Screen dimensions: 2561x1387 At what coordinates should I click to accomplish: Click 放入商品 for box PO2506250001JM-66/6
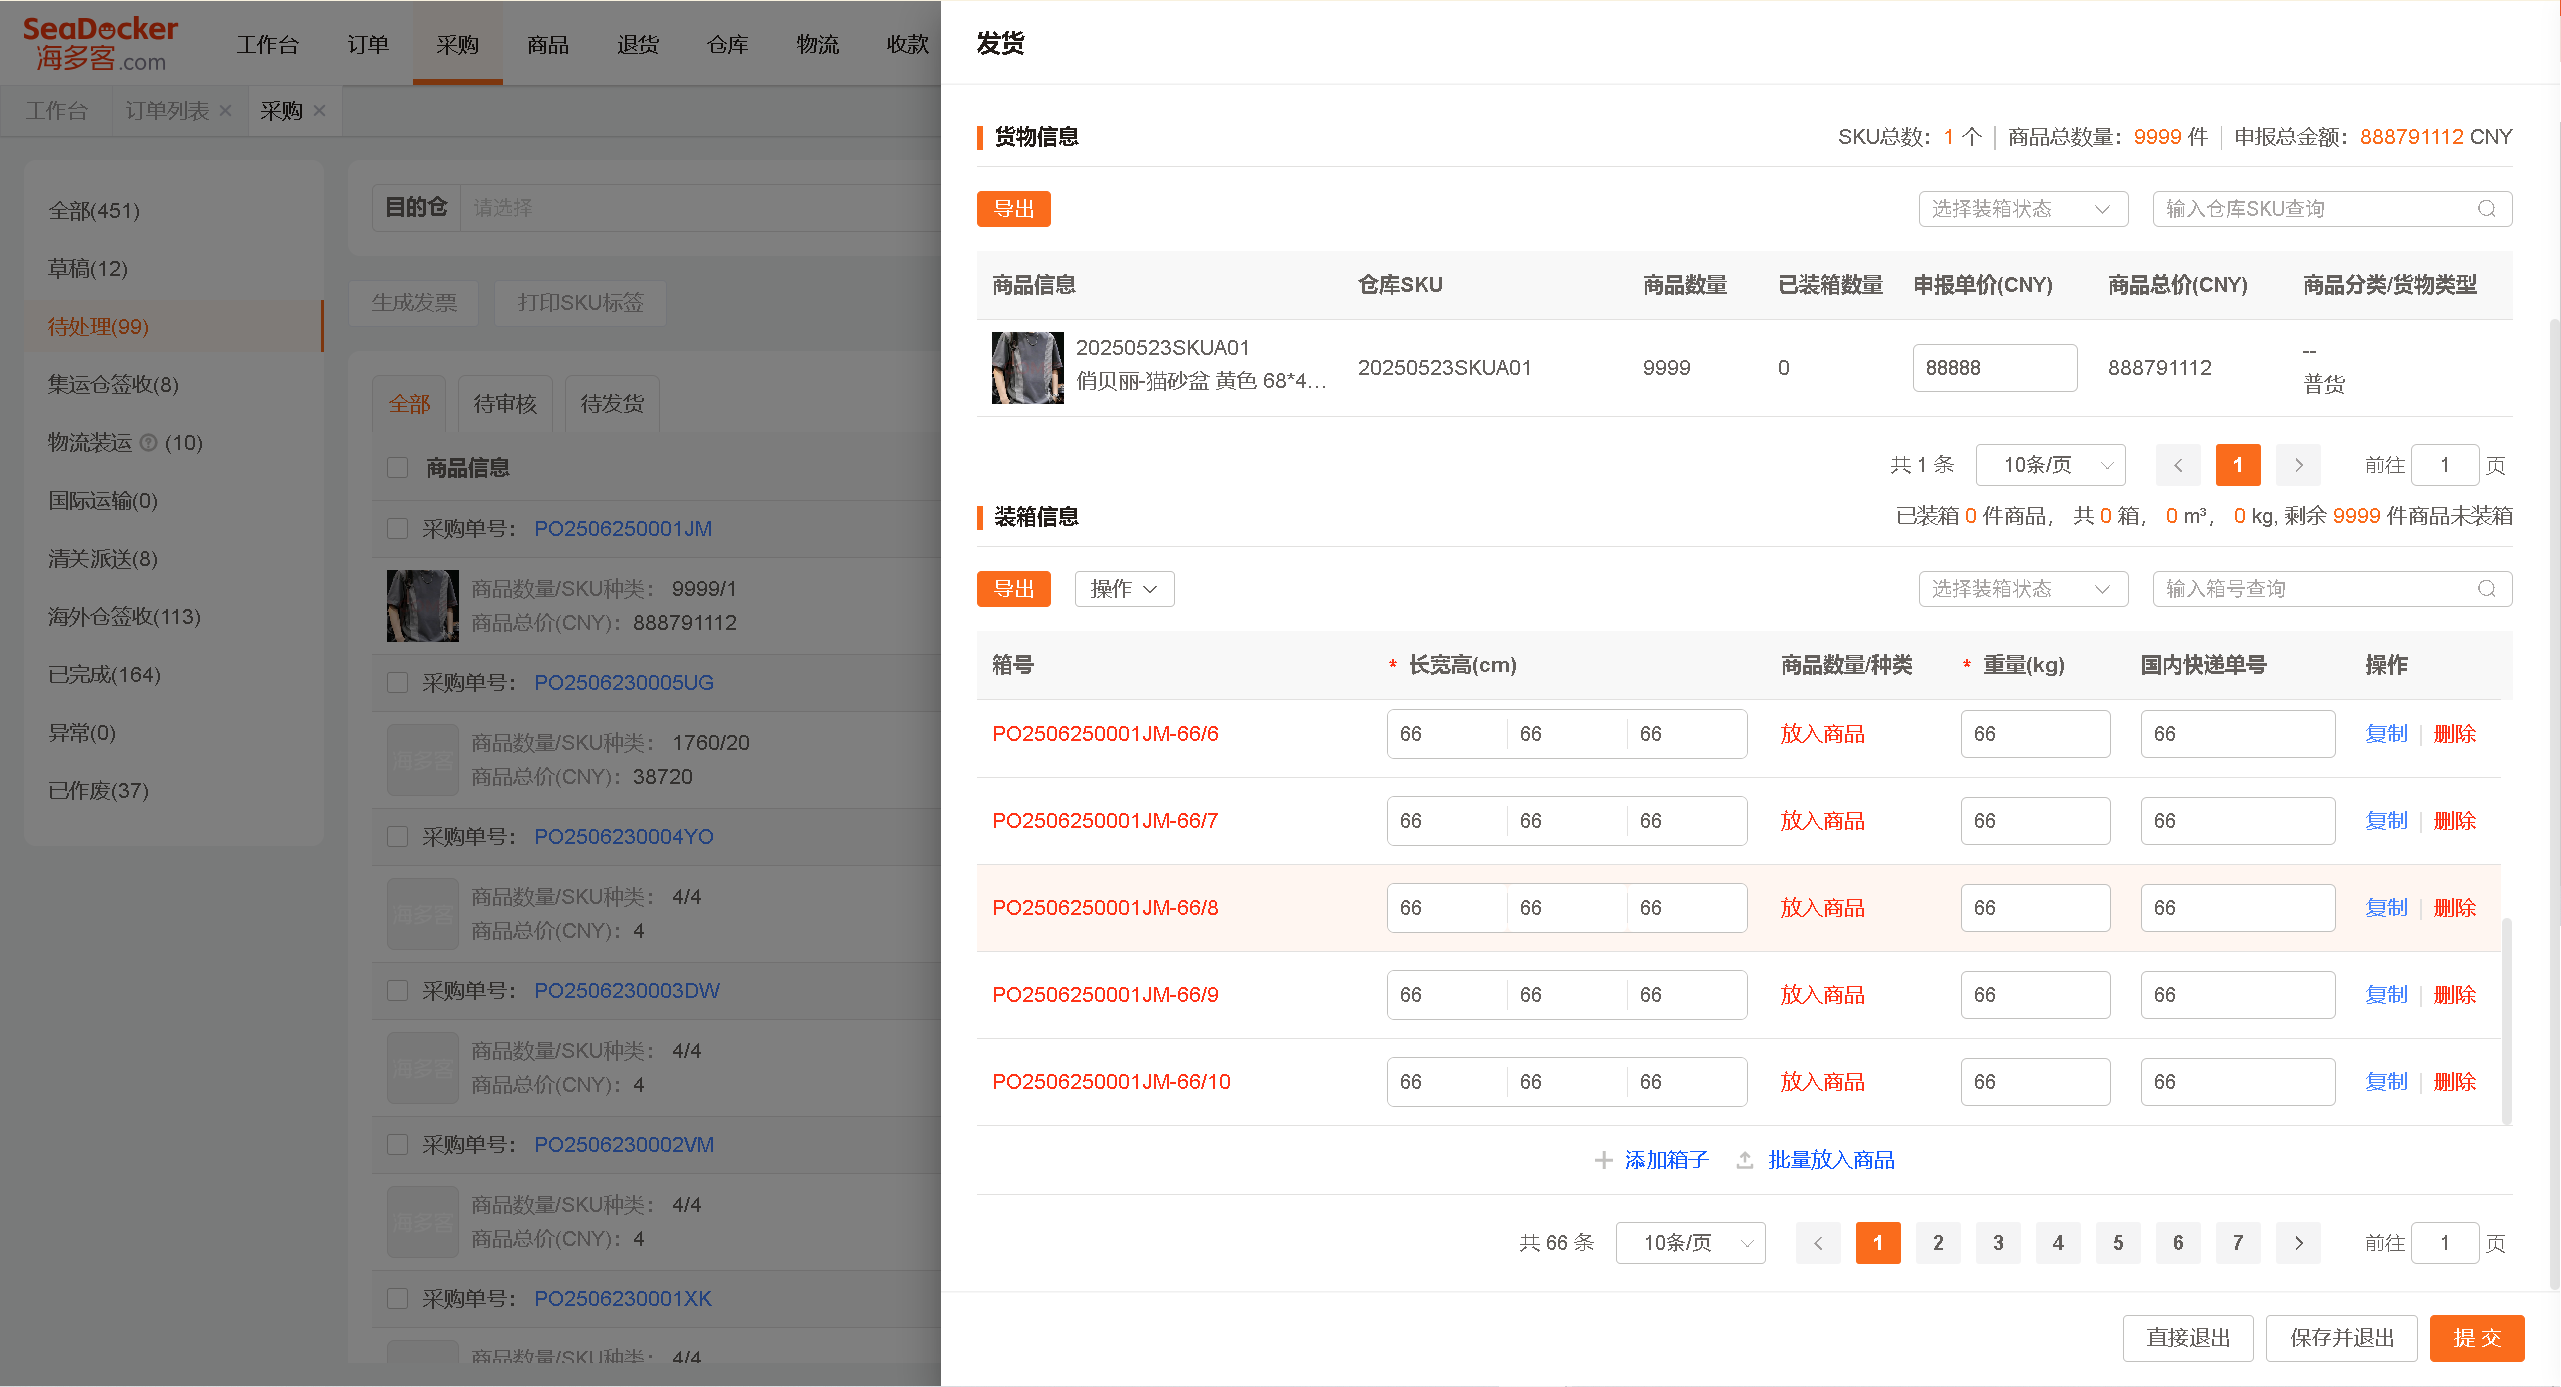click(x=1822, y=734)
